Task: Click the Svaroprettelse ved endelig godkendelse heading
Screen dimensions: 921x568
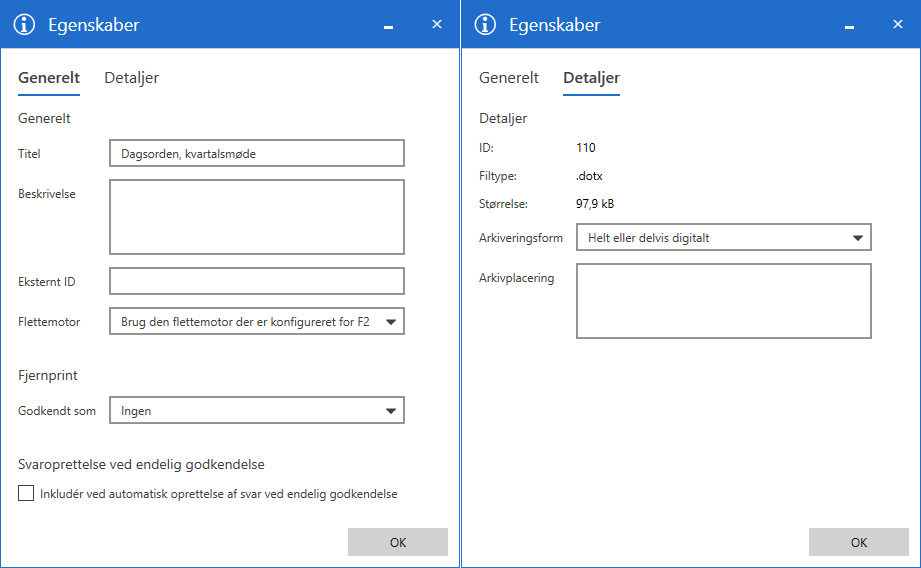Action: (141, 464)
